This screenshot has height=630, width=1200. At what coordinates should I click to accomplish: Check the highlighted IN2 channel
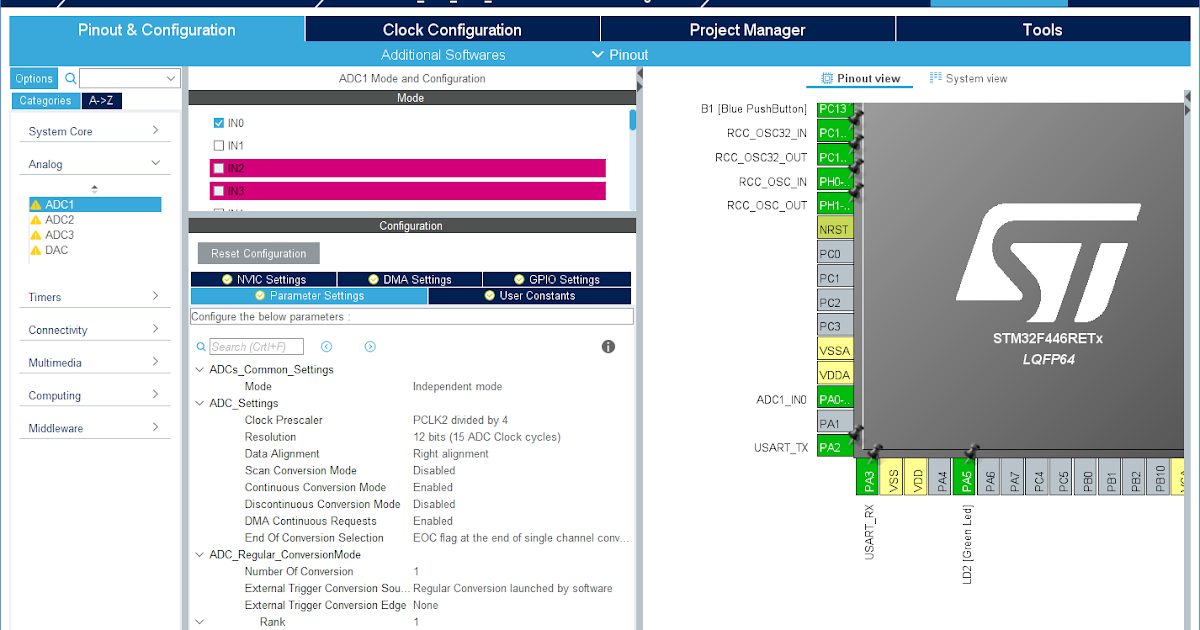coord(218,167)
